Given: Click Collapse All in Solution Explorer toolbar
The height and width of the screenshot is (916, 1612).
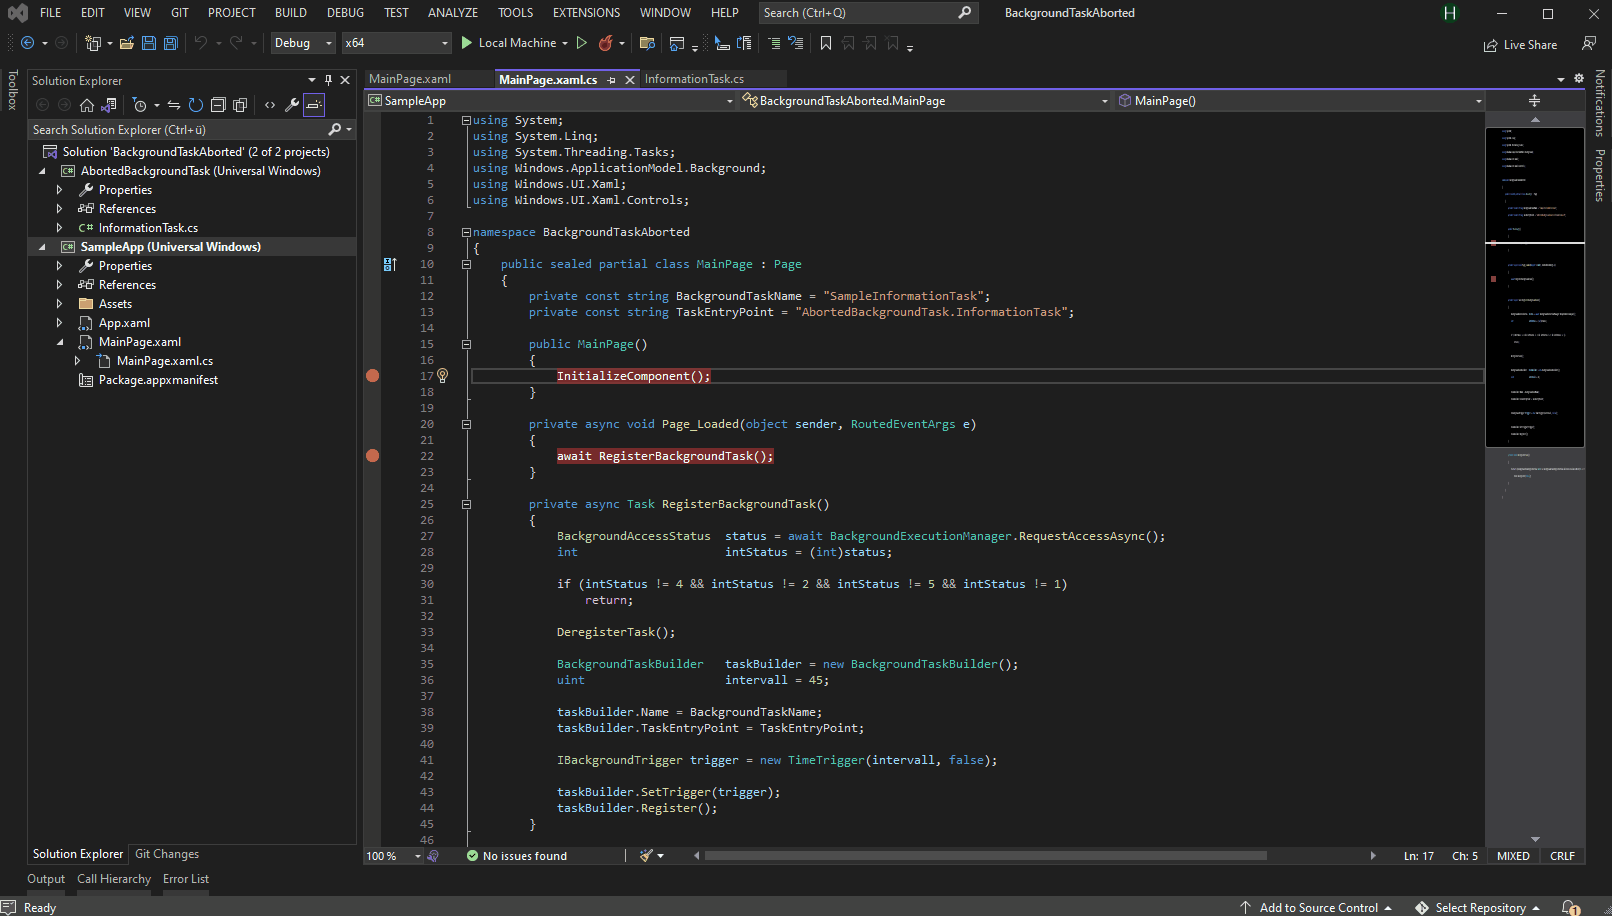Looking at the screenshot, I should click(x=218, y=105).
